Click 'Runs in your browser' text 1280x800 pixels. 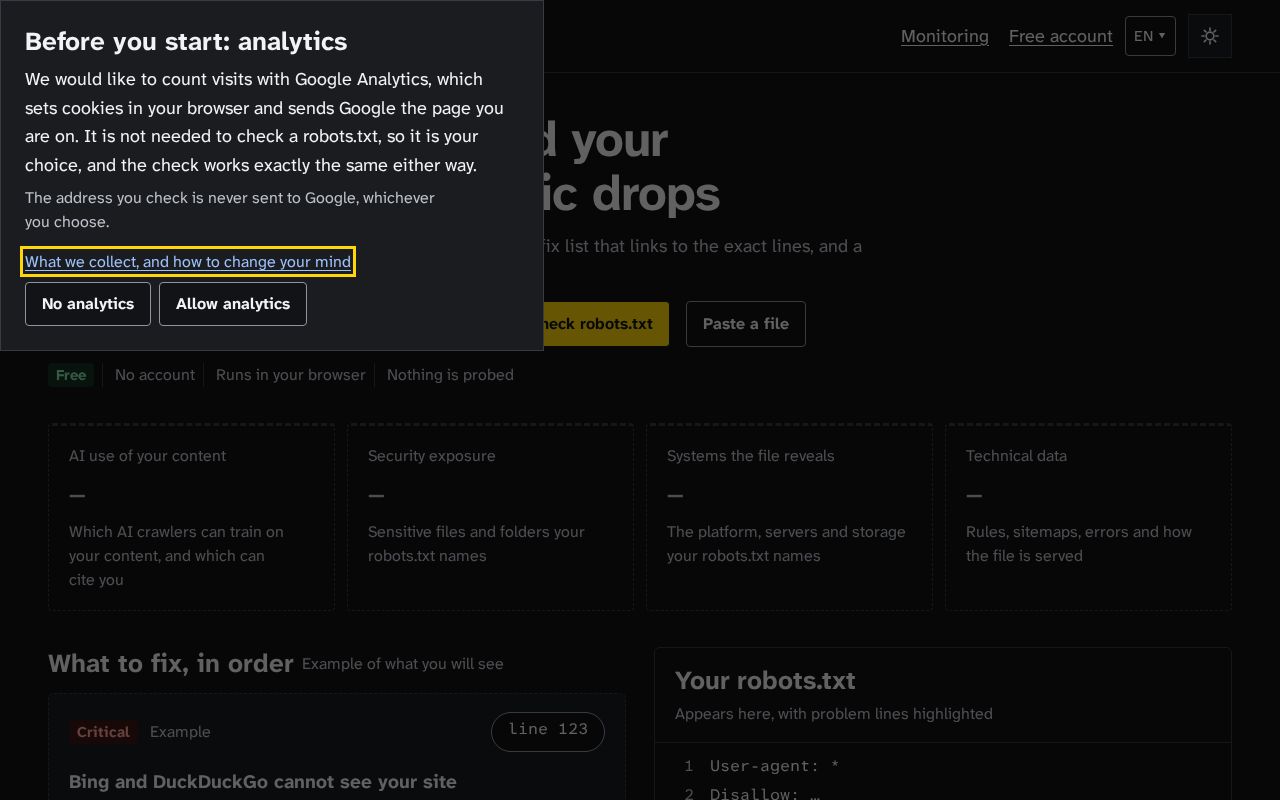tap(291, 375)
